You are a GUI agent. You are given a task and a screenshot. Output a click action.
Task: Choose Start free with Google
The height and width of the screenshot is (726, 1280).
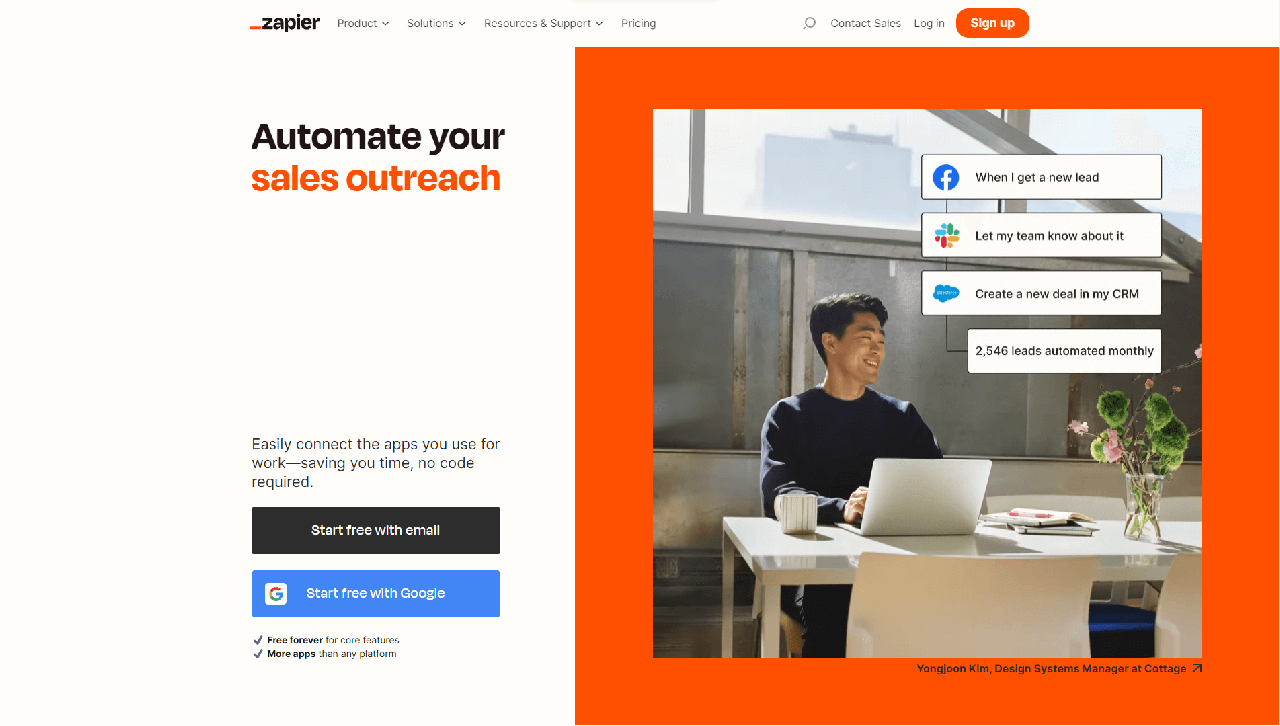[376, 594]
